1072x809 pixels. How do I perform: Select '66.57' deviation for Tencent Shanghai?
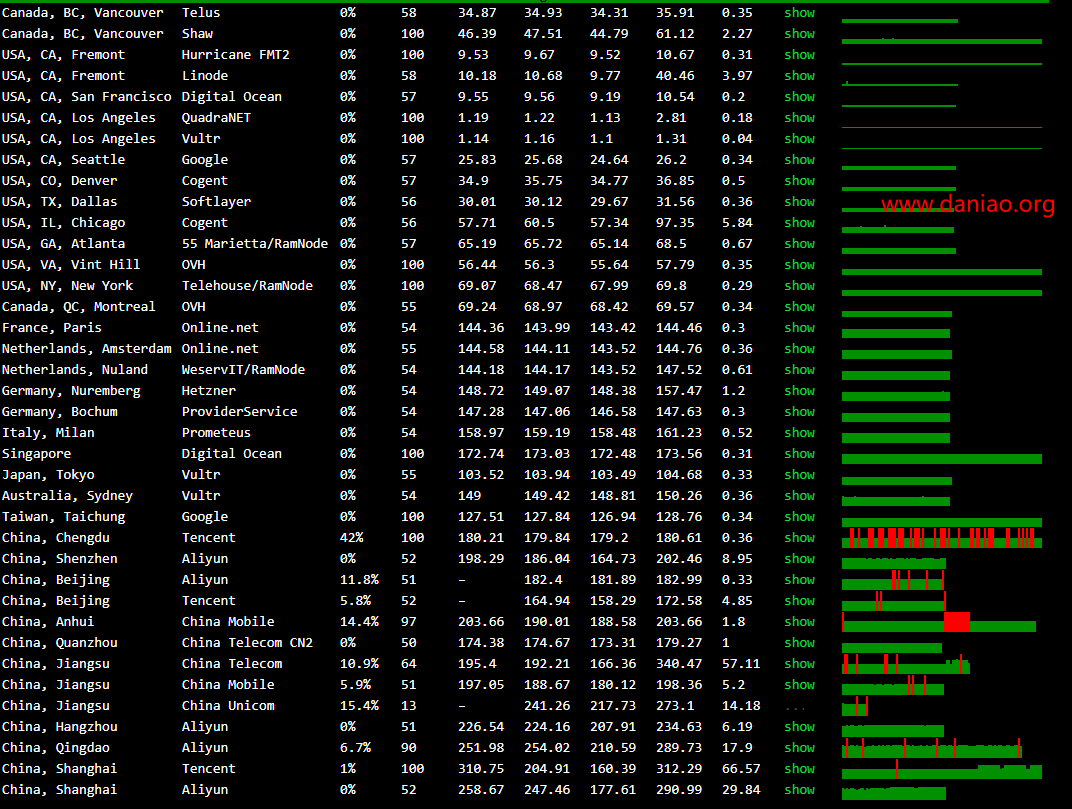click(741, 769)
